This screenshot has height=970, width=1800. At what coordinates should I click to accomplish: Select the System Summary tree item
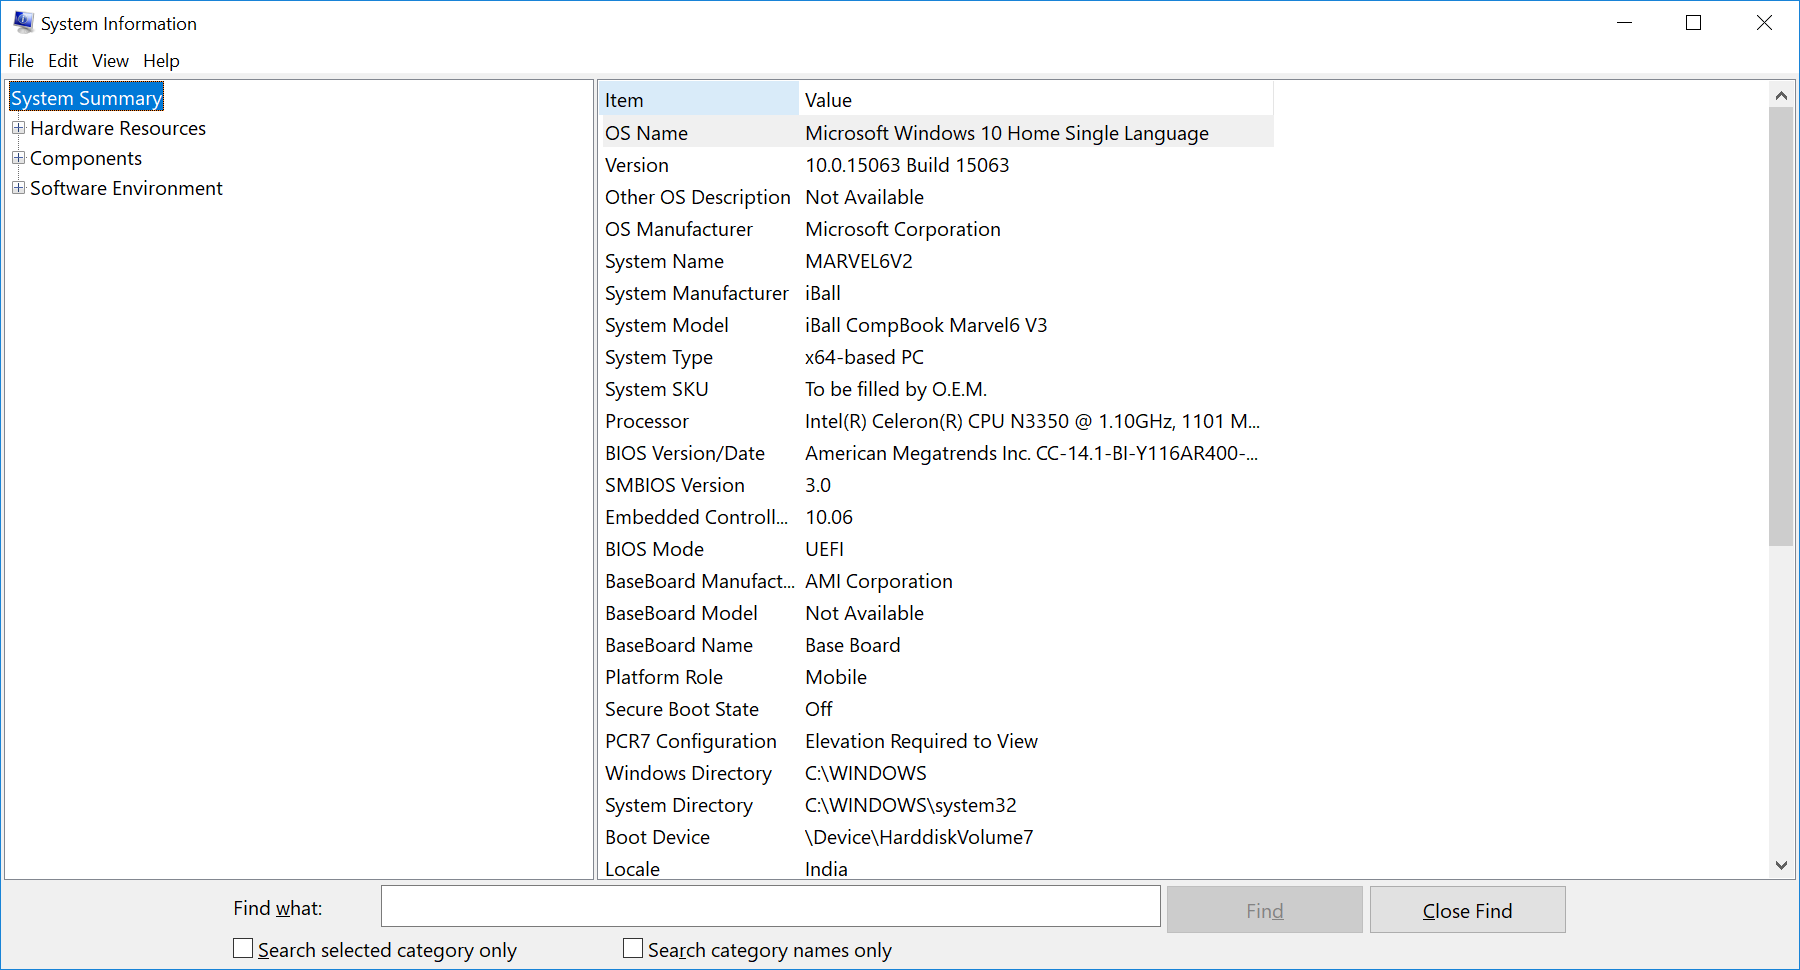(x=85, y=97)
